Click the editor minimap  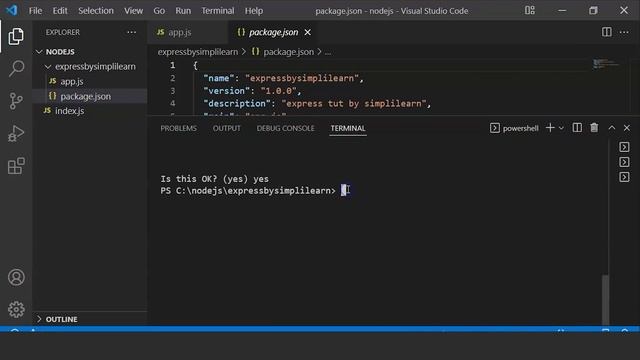[606, 64]
